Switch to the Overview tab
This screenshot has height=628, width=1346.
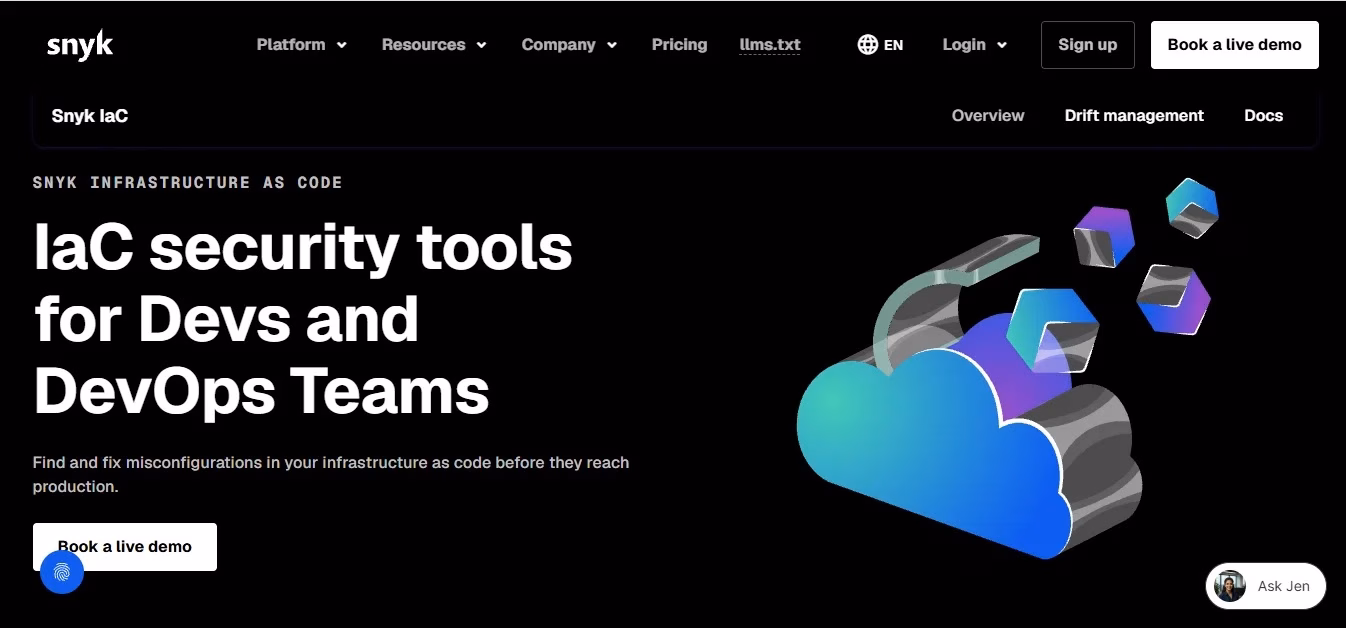click(x=988, y=116)
